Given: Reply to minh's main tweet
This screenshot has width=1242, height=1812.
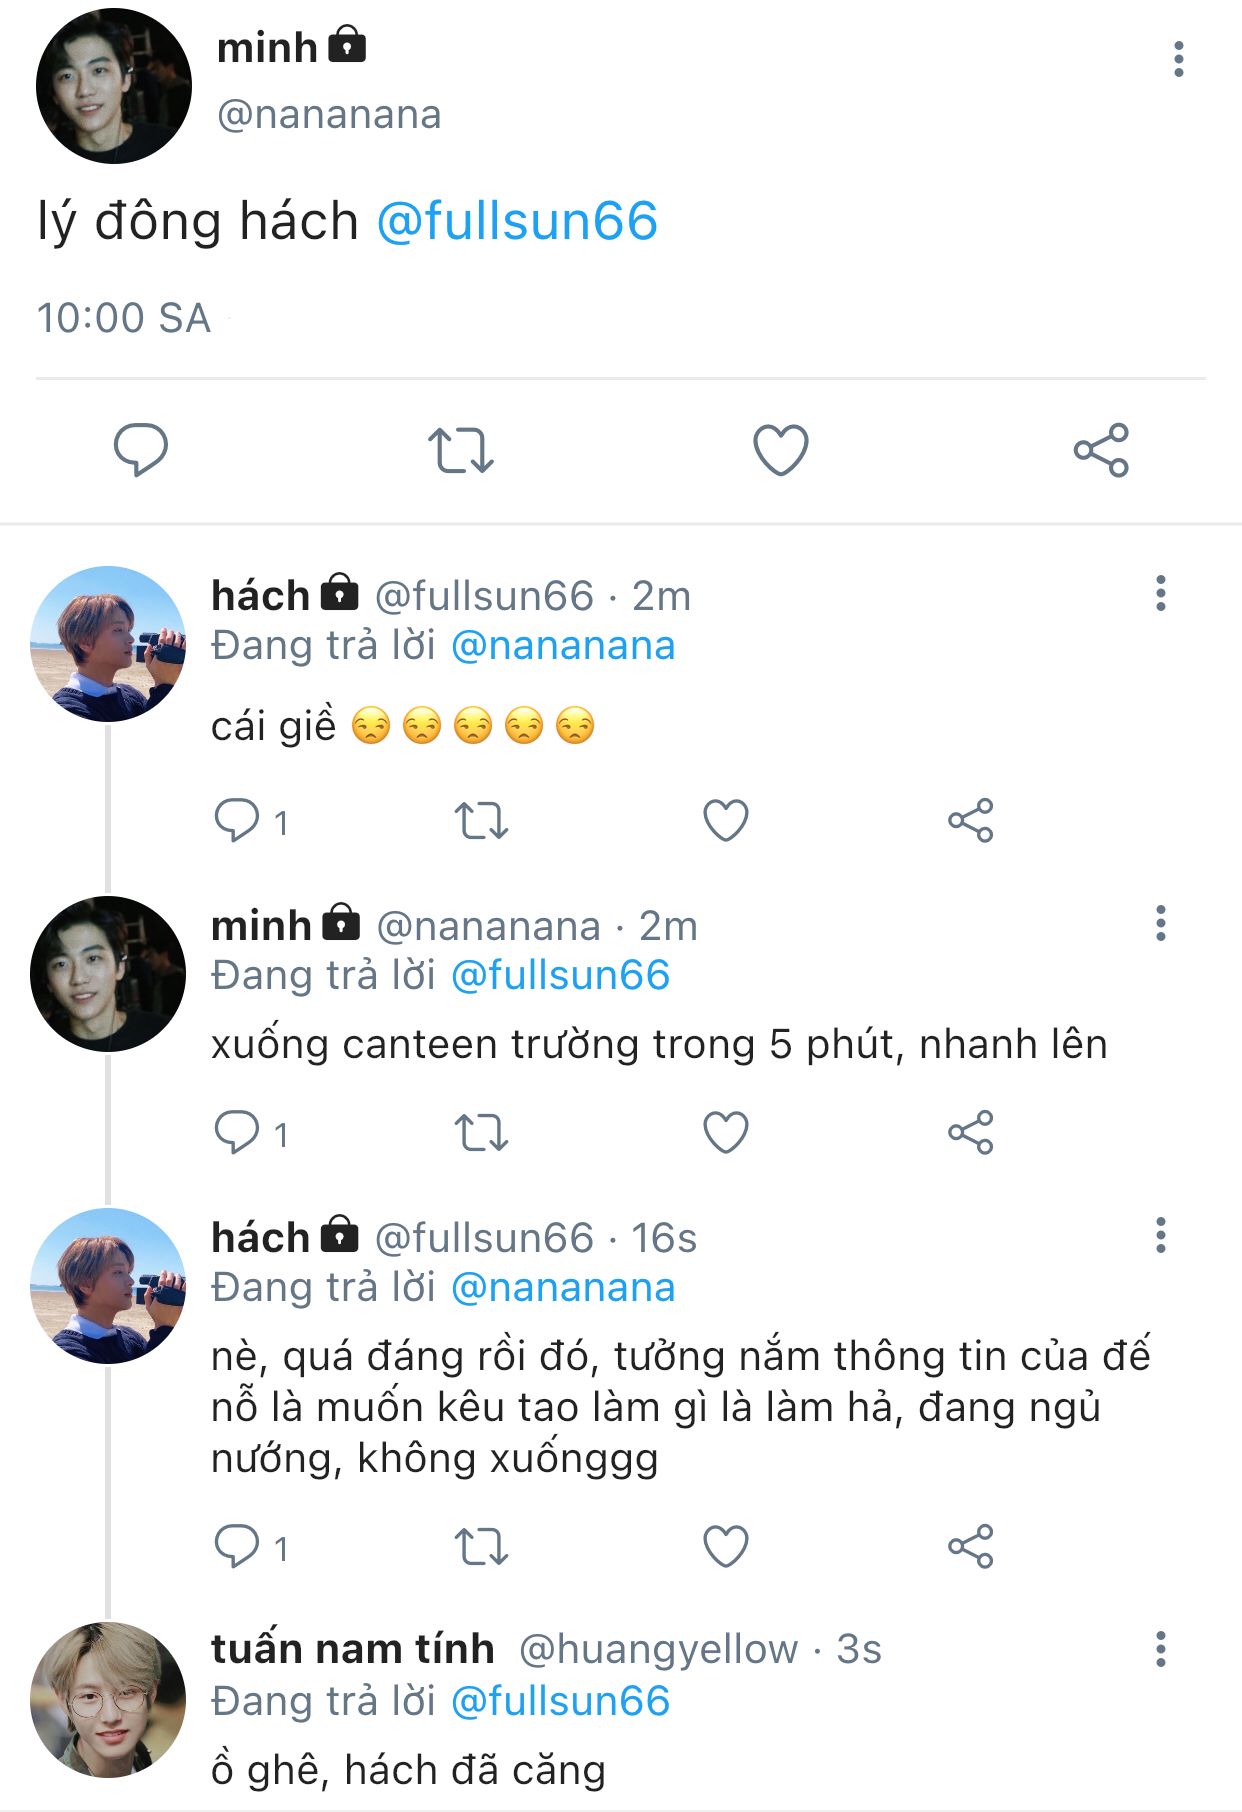Looking at the screenshot, I should click(x=140, y=449).
